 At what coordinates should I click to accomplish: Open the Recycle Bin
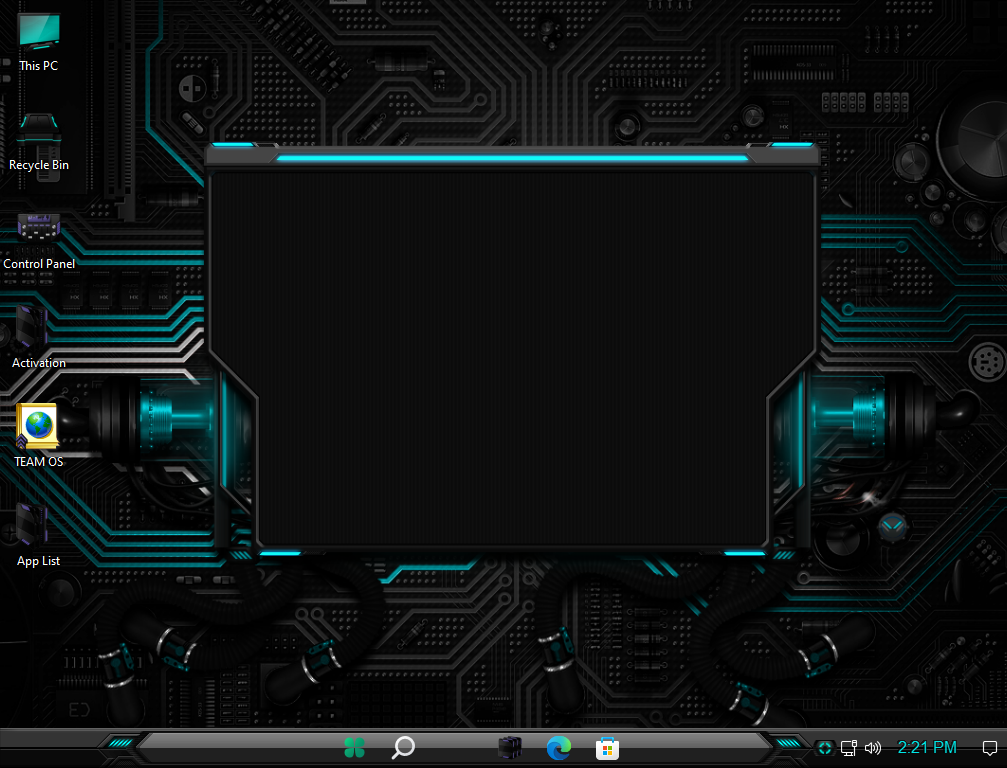[39, 131]
